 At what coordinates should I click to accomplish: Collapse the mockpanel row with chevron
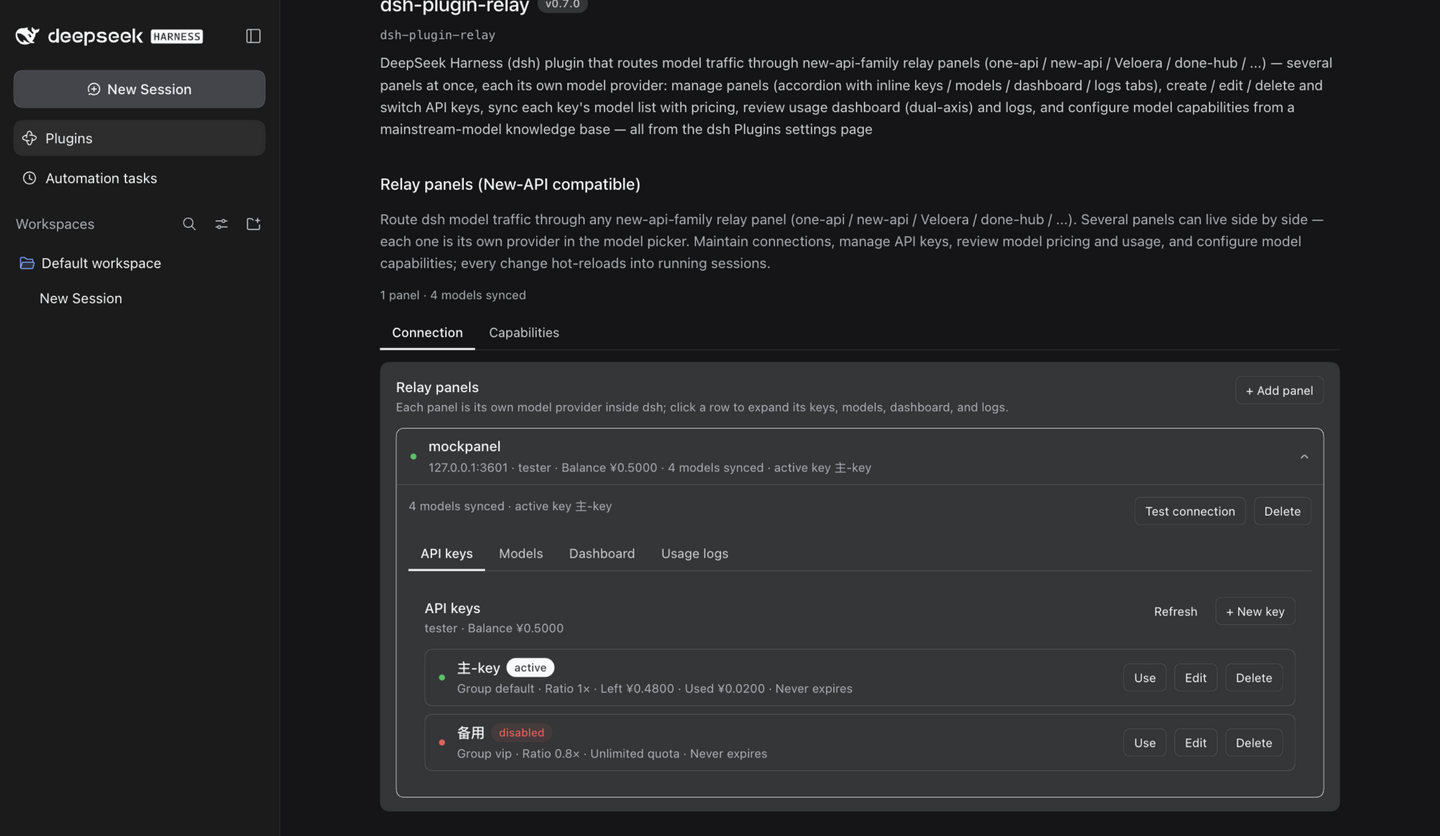(1304, 457)
